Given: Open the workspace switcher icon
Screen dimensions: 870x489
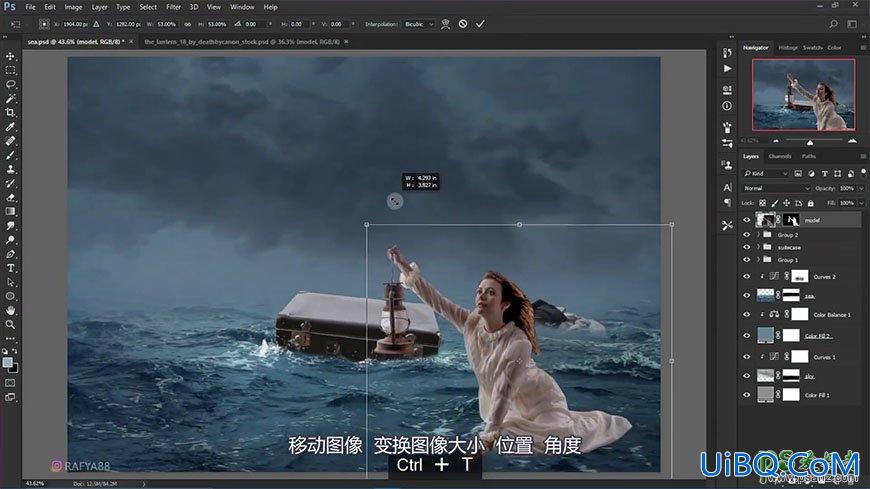Looking at the screenshot, I should pos(852,24).
